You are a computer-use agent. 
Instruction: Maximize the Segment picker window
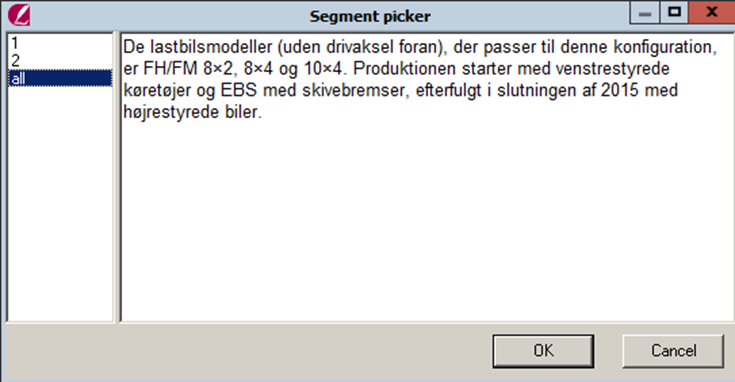point(674,12)
